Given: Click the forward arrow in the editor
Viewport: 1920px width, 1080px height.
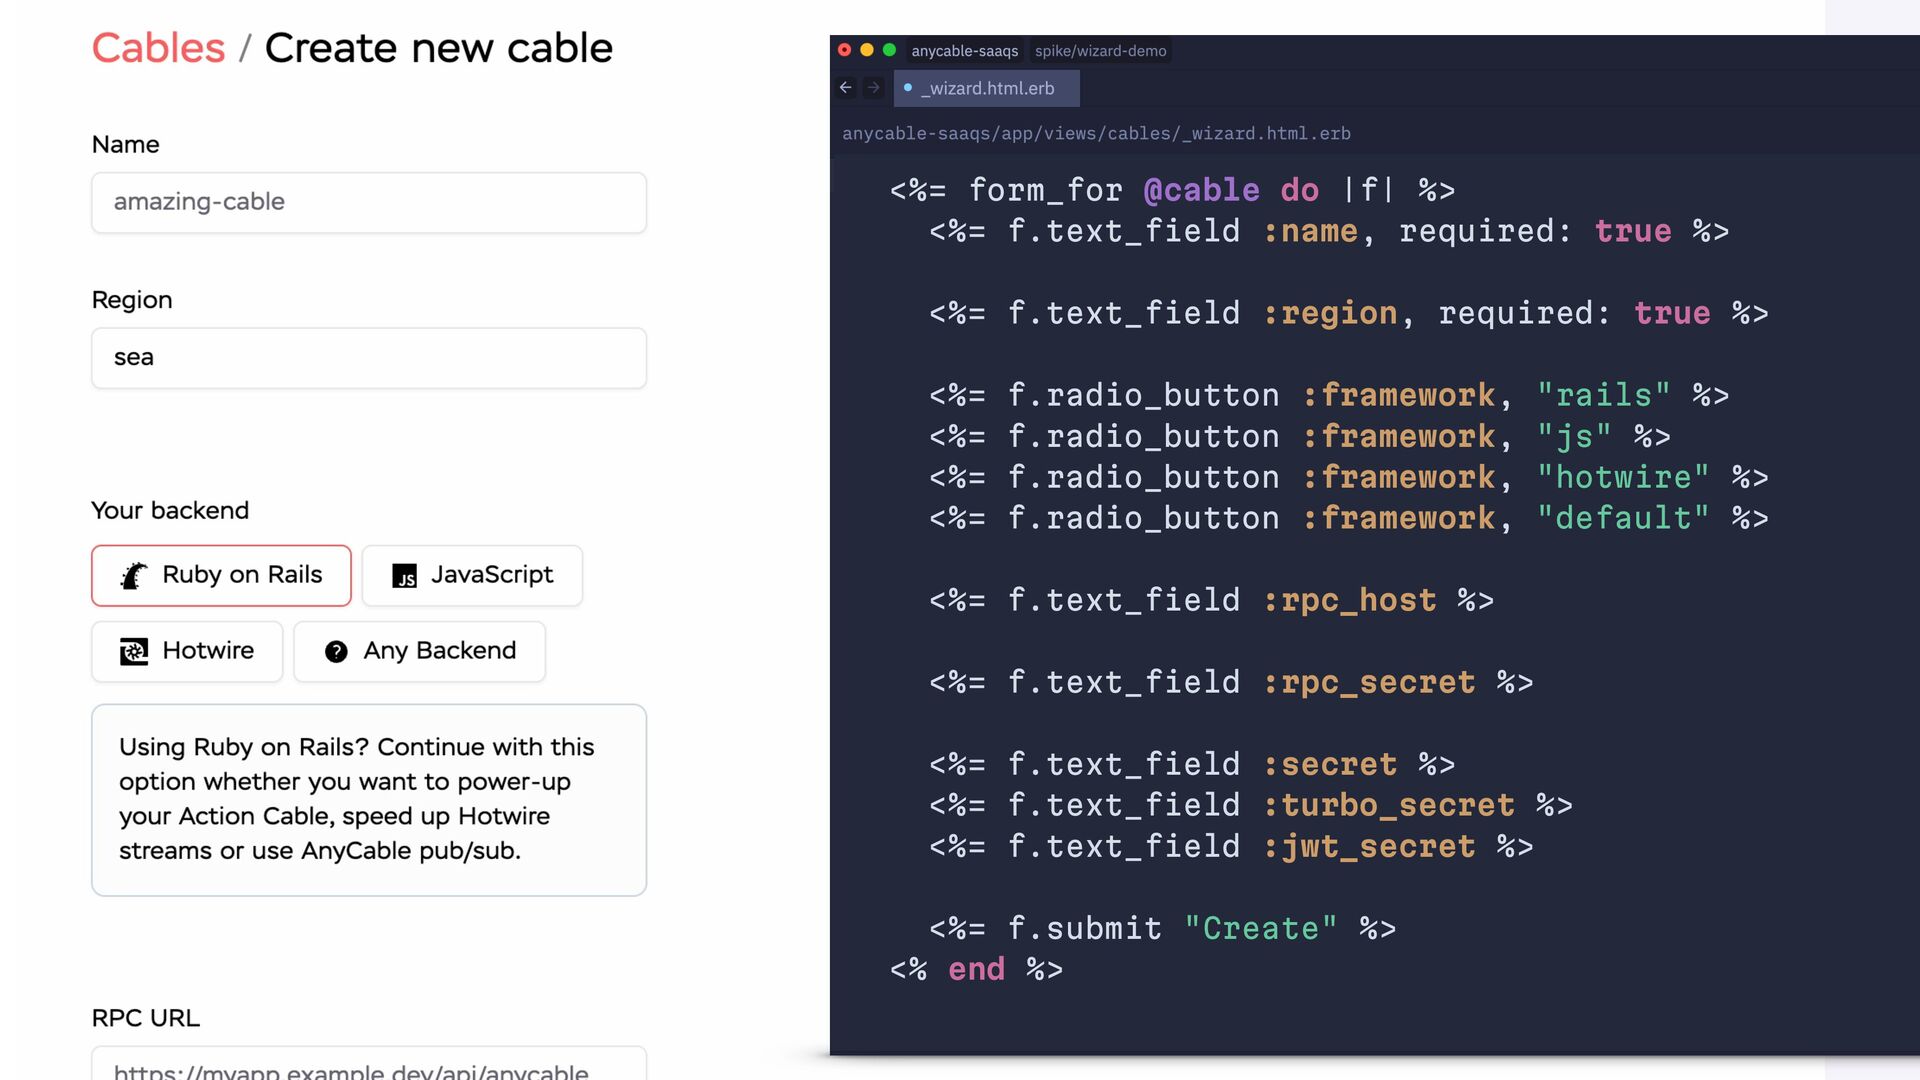Looking at the screenshot, I should 874,88.
